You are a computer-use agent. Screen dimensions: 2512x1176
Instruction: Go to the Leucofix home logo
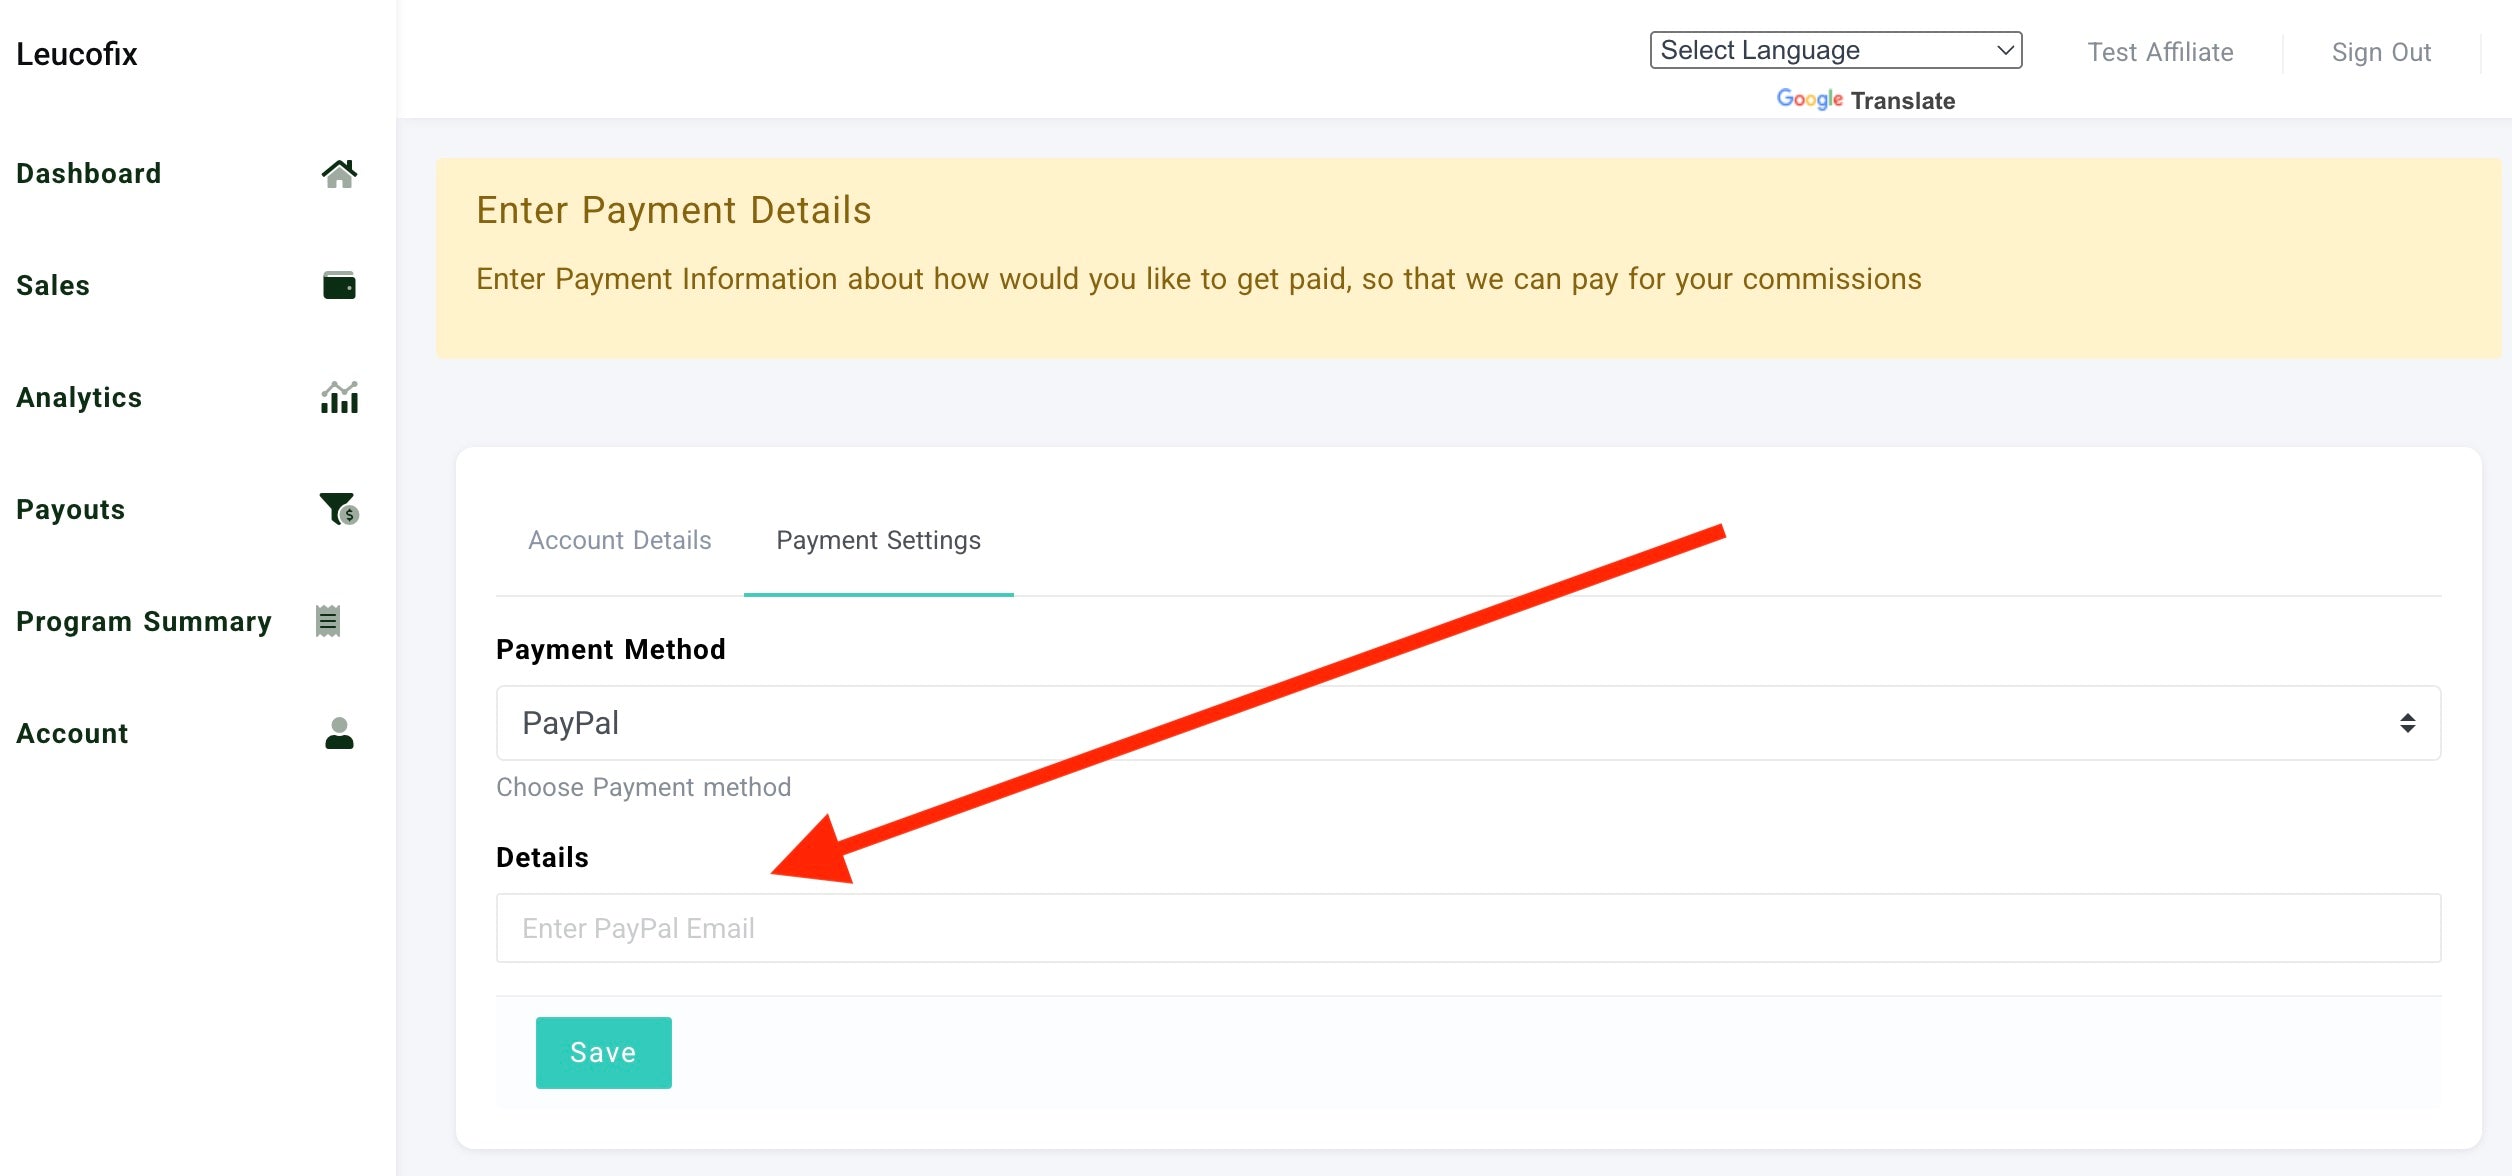tap(77, 54)
